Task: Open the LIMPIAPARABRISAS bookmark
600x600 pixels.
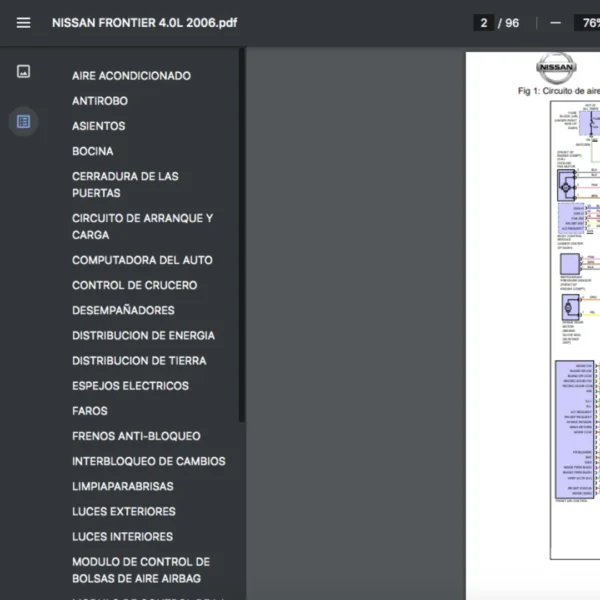Action: tap(122, 486)
